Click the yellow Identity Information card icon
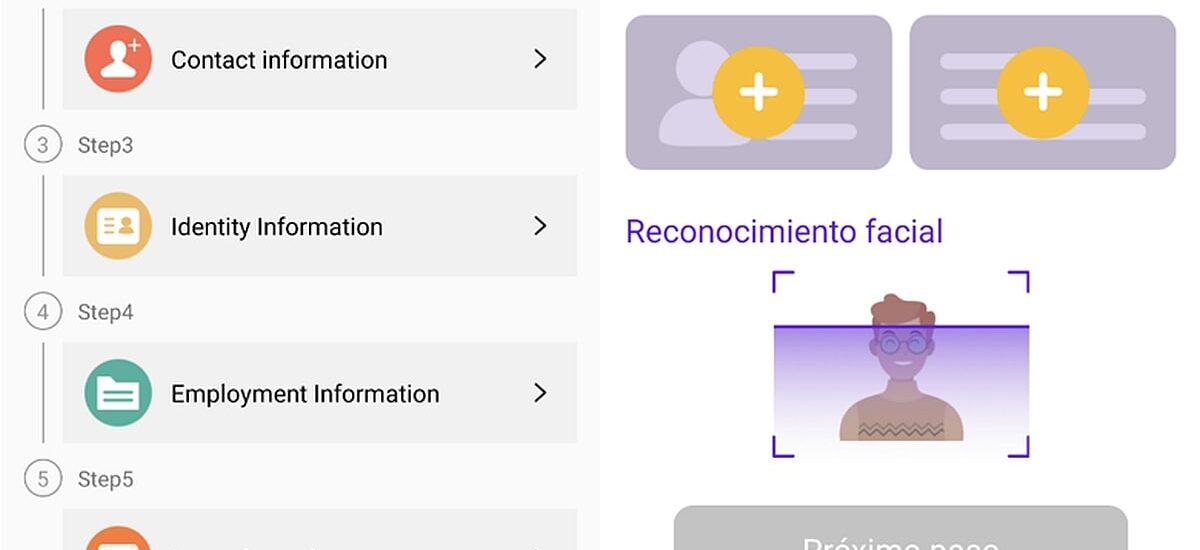This screenshot has height=550, width=1200. (118, 227)
